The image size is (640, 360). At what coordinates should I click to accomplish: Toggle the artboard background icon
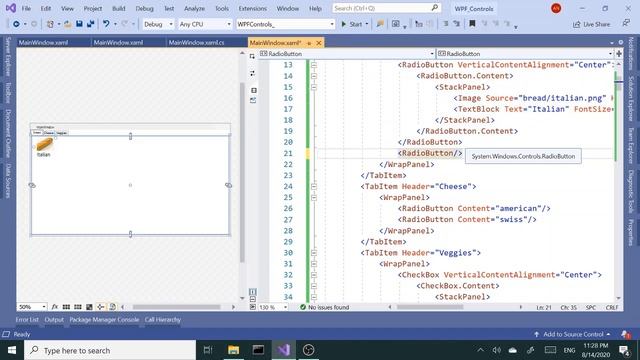(89, 307)
